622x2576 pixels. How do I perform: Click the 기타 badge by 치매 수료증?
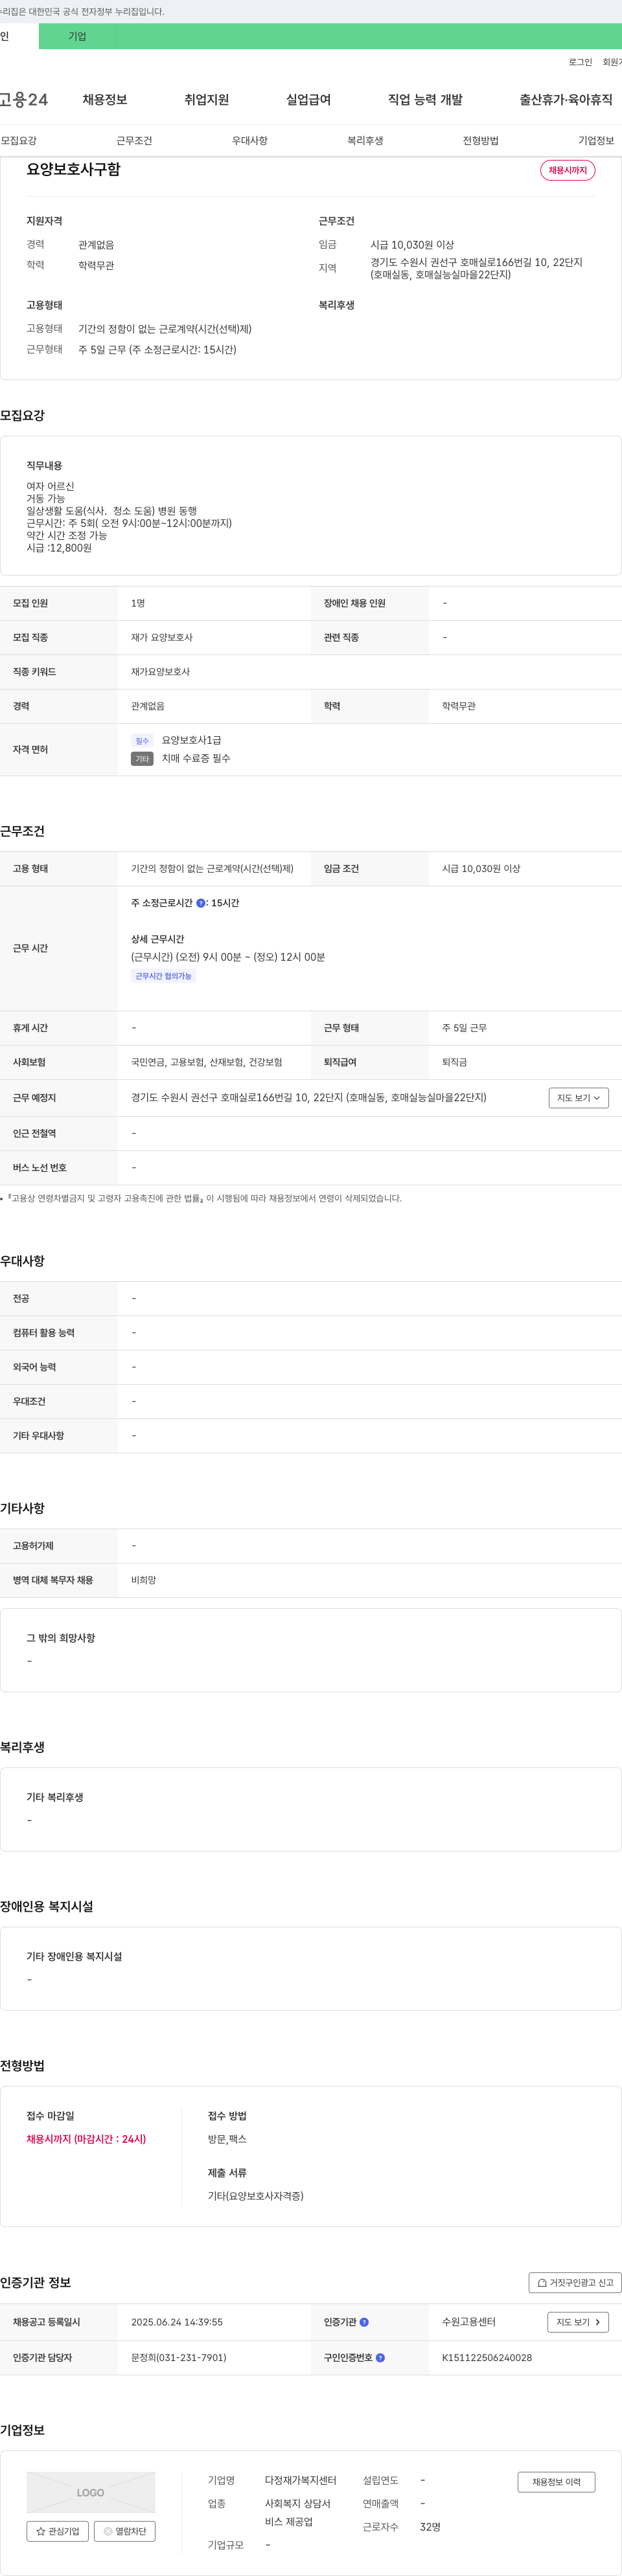[142, 759]
